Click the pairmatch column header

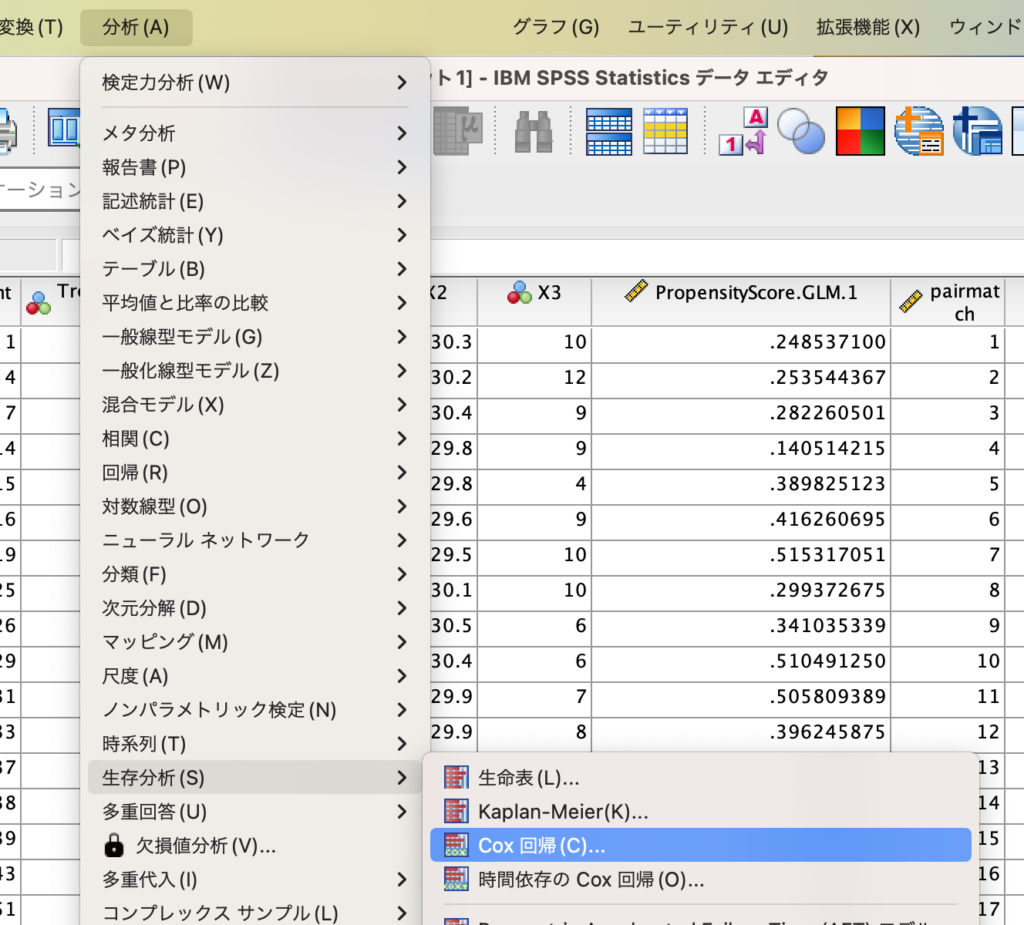coord(948,302)
